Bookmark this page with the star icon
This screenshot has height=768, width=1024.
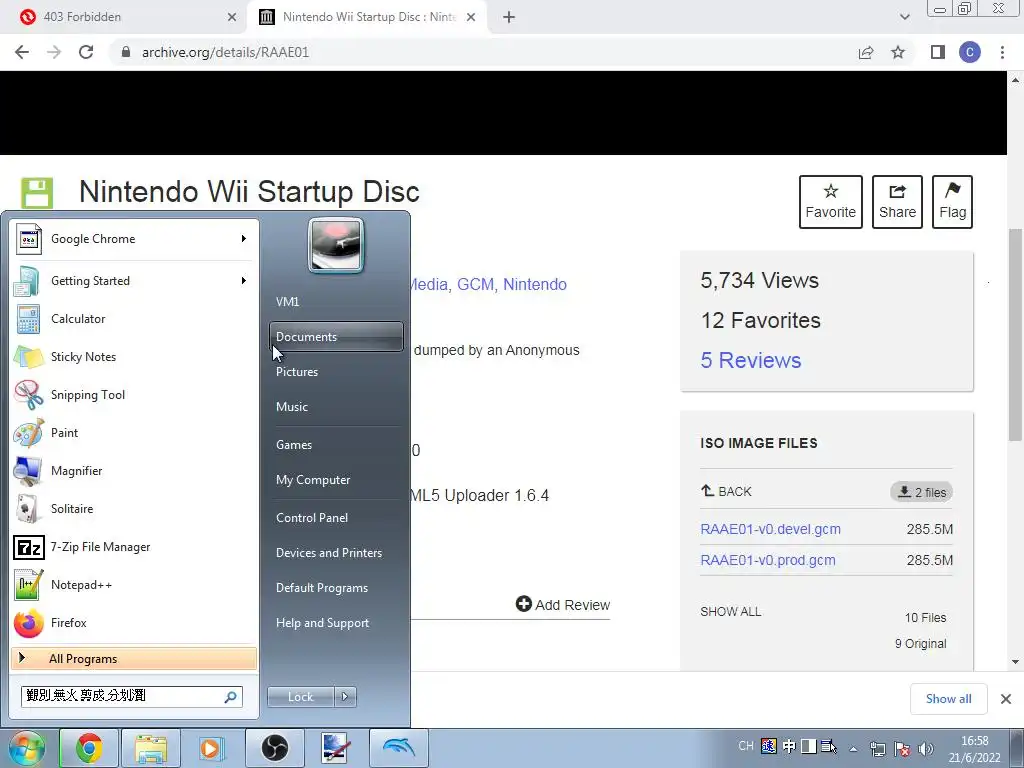click(898, 52)
